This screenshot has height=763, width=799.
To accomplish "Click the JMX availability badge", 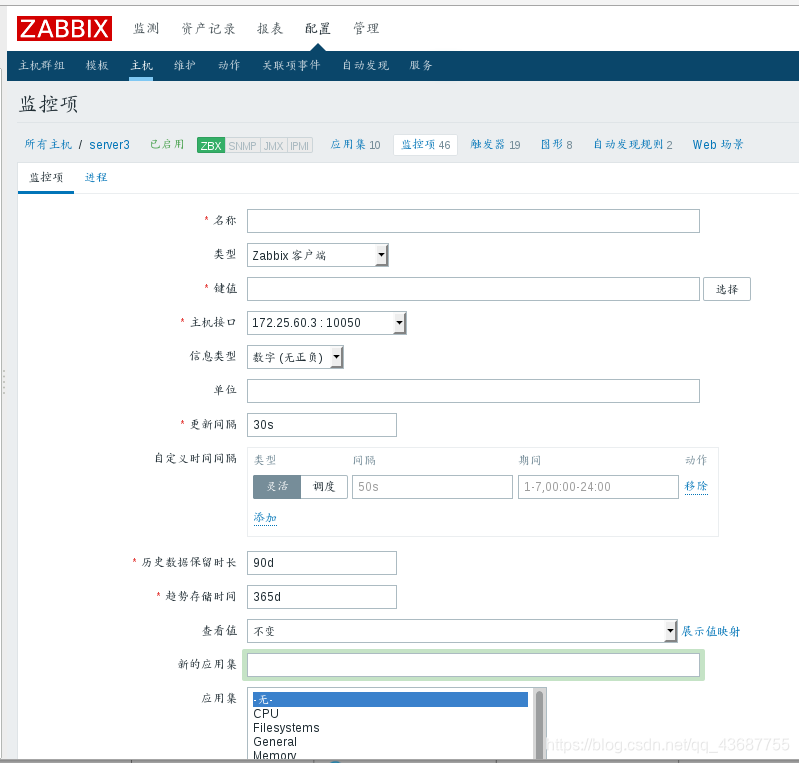I will pyautogui.click(x=274, y=145).
